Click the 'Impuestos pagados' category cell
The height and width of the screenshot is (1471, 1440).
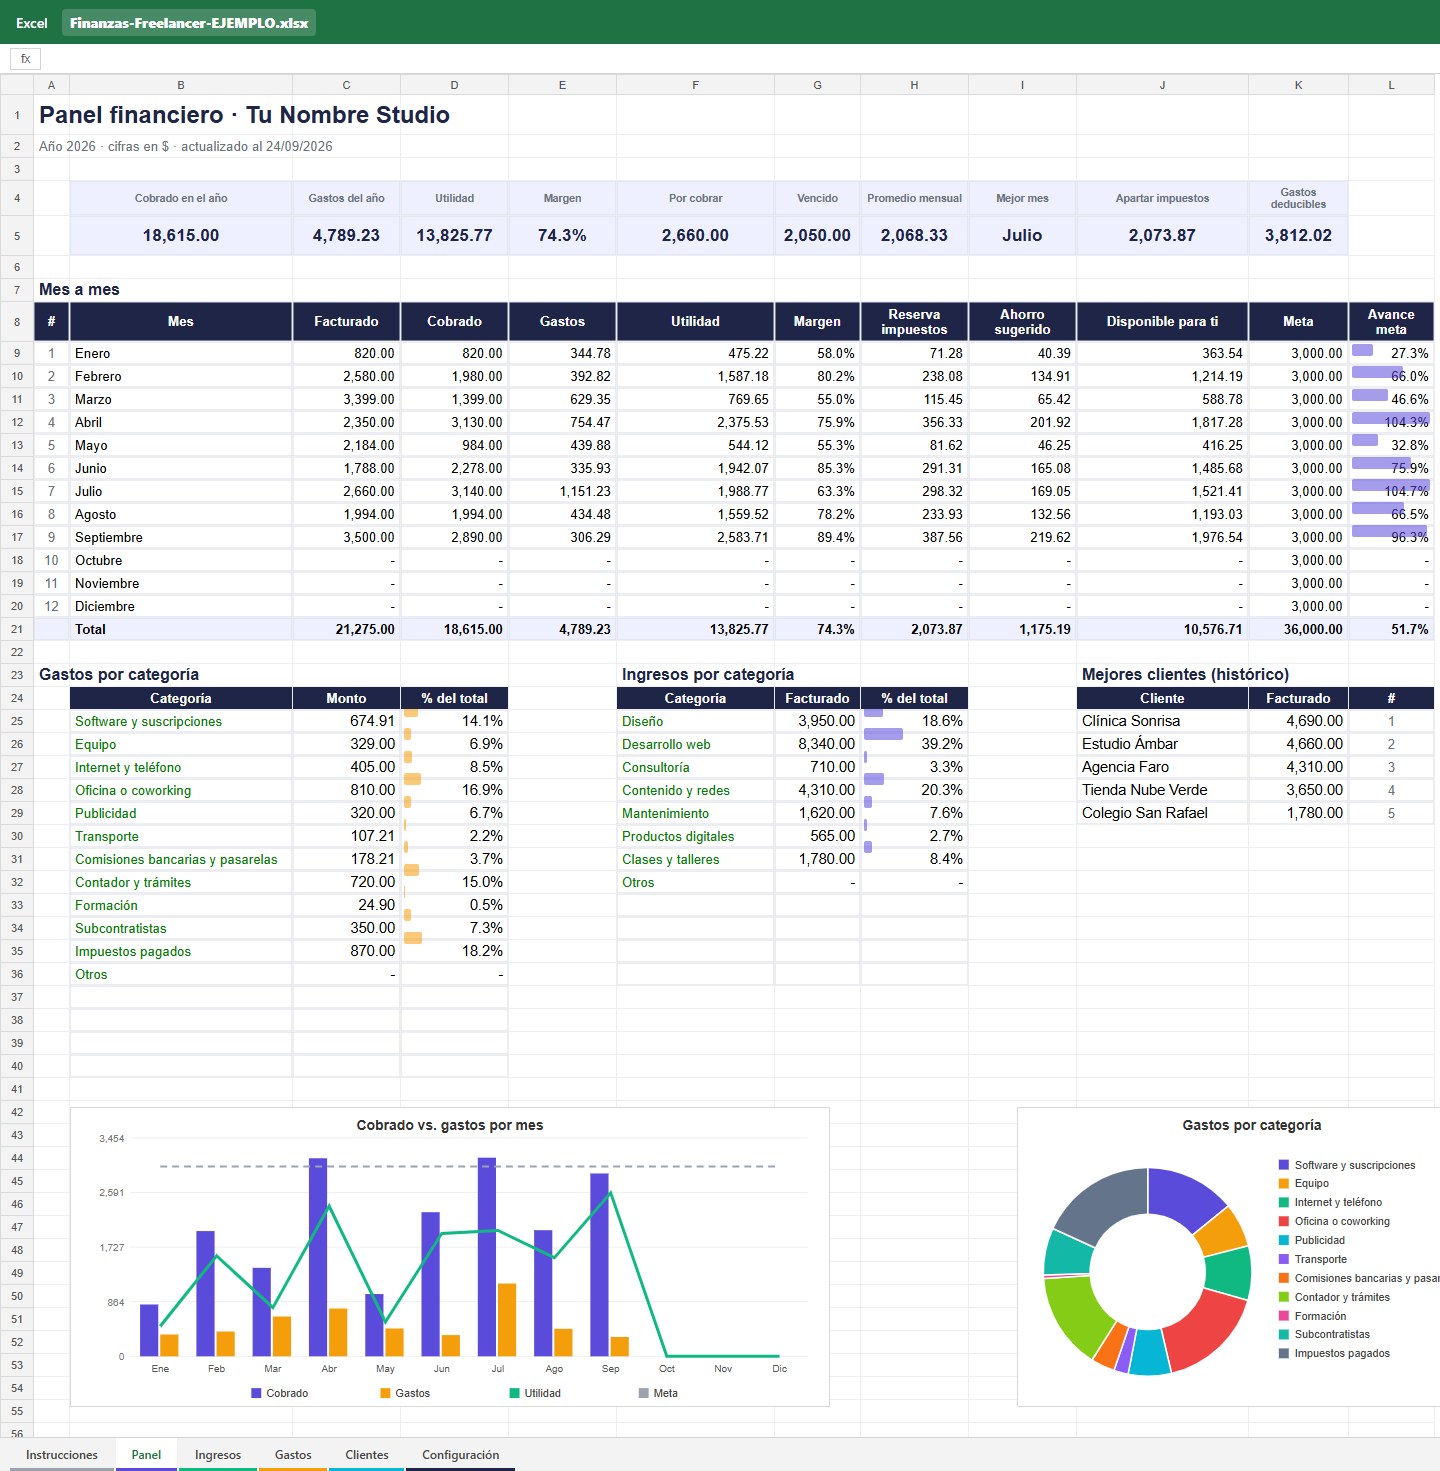coord(181,951)
